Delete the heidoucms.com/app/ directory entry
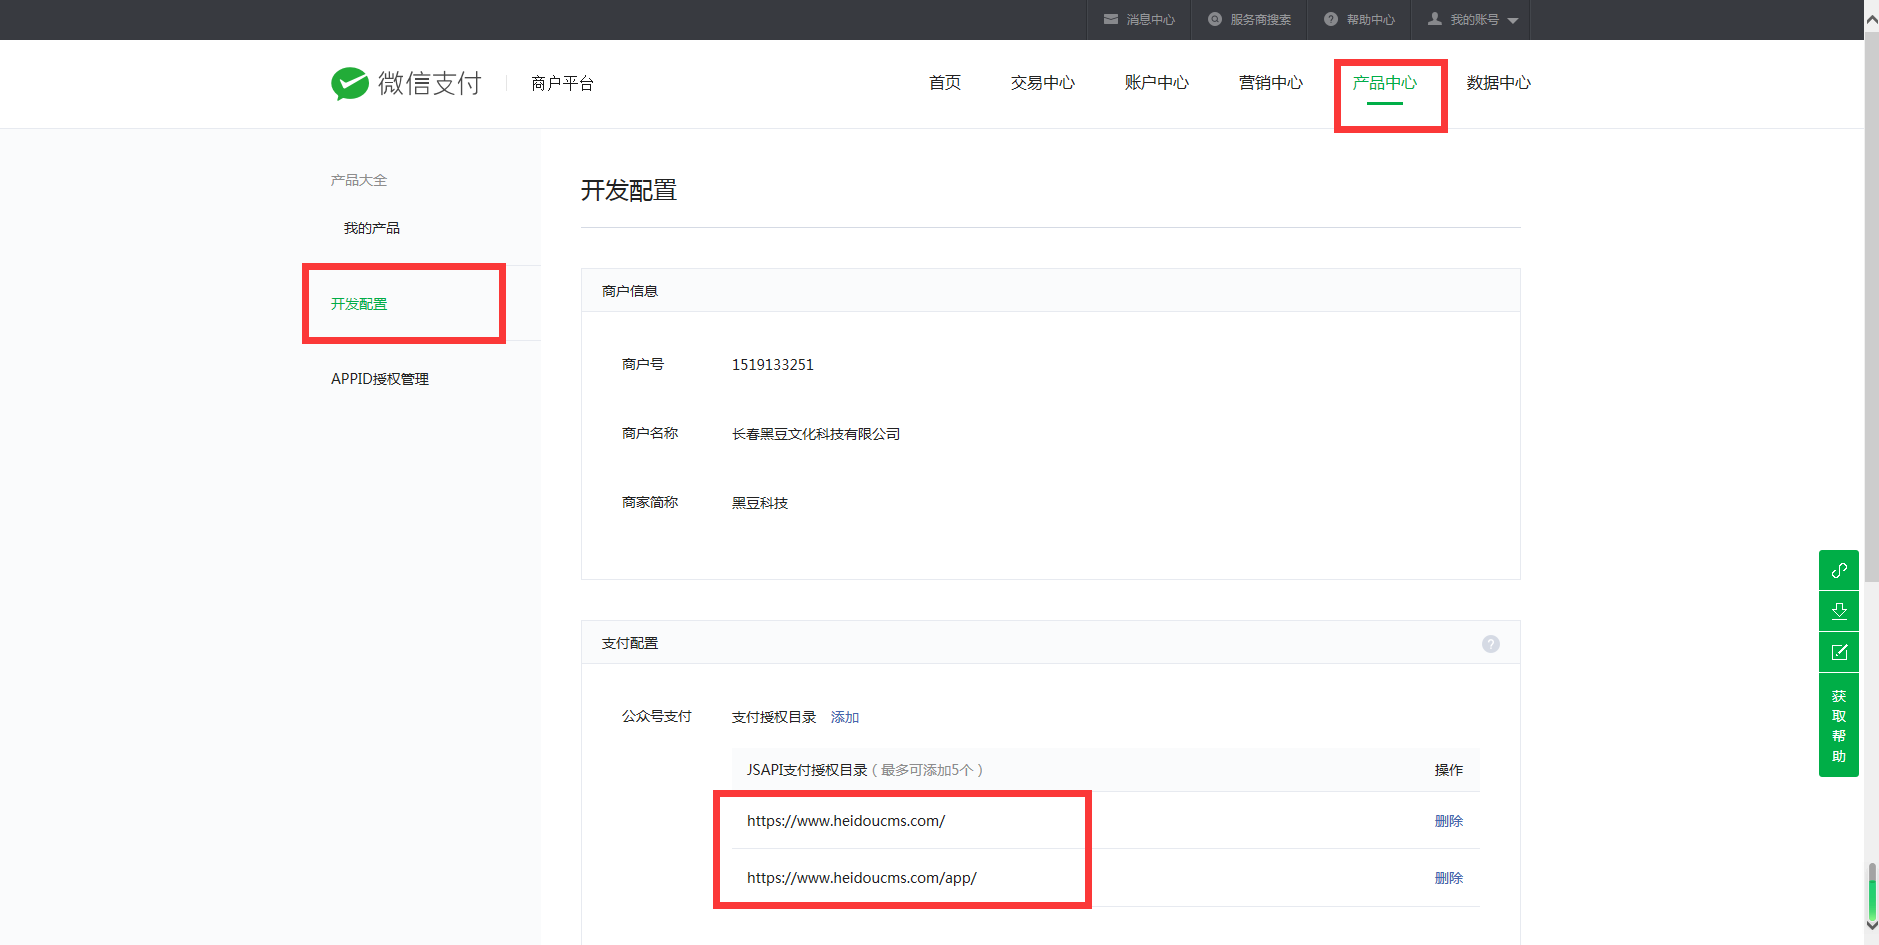Image resolution: width=1879 pixels, height=945 pixels. point(1449,878)
